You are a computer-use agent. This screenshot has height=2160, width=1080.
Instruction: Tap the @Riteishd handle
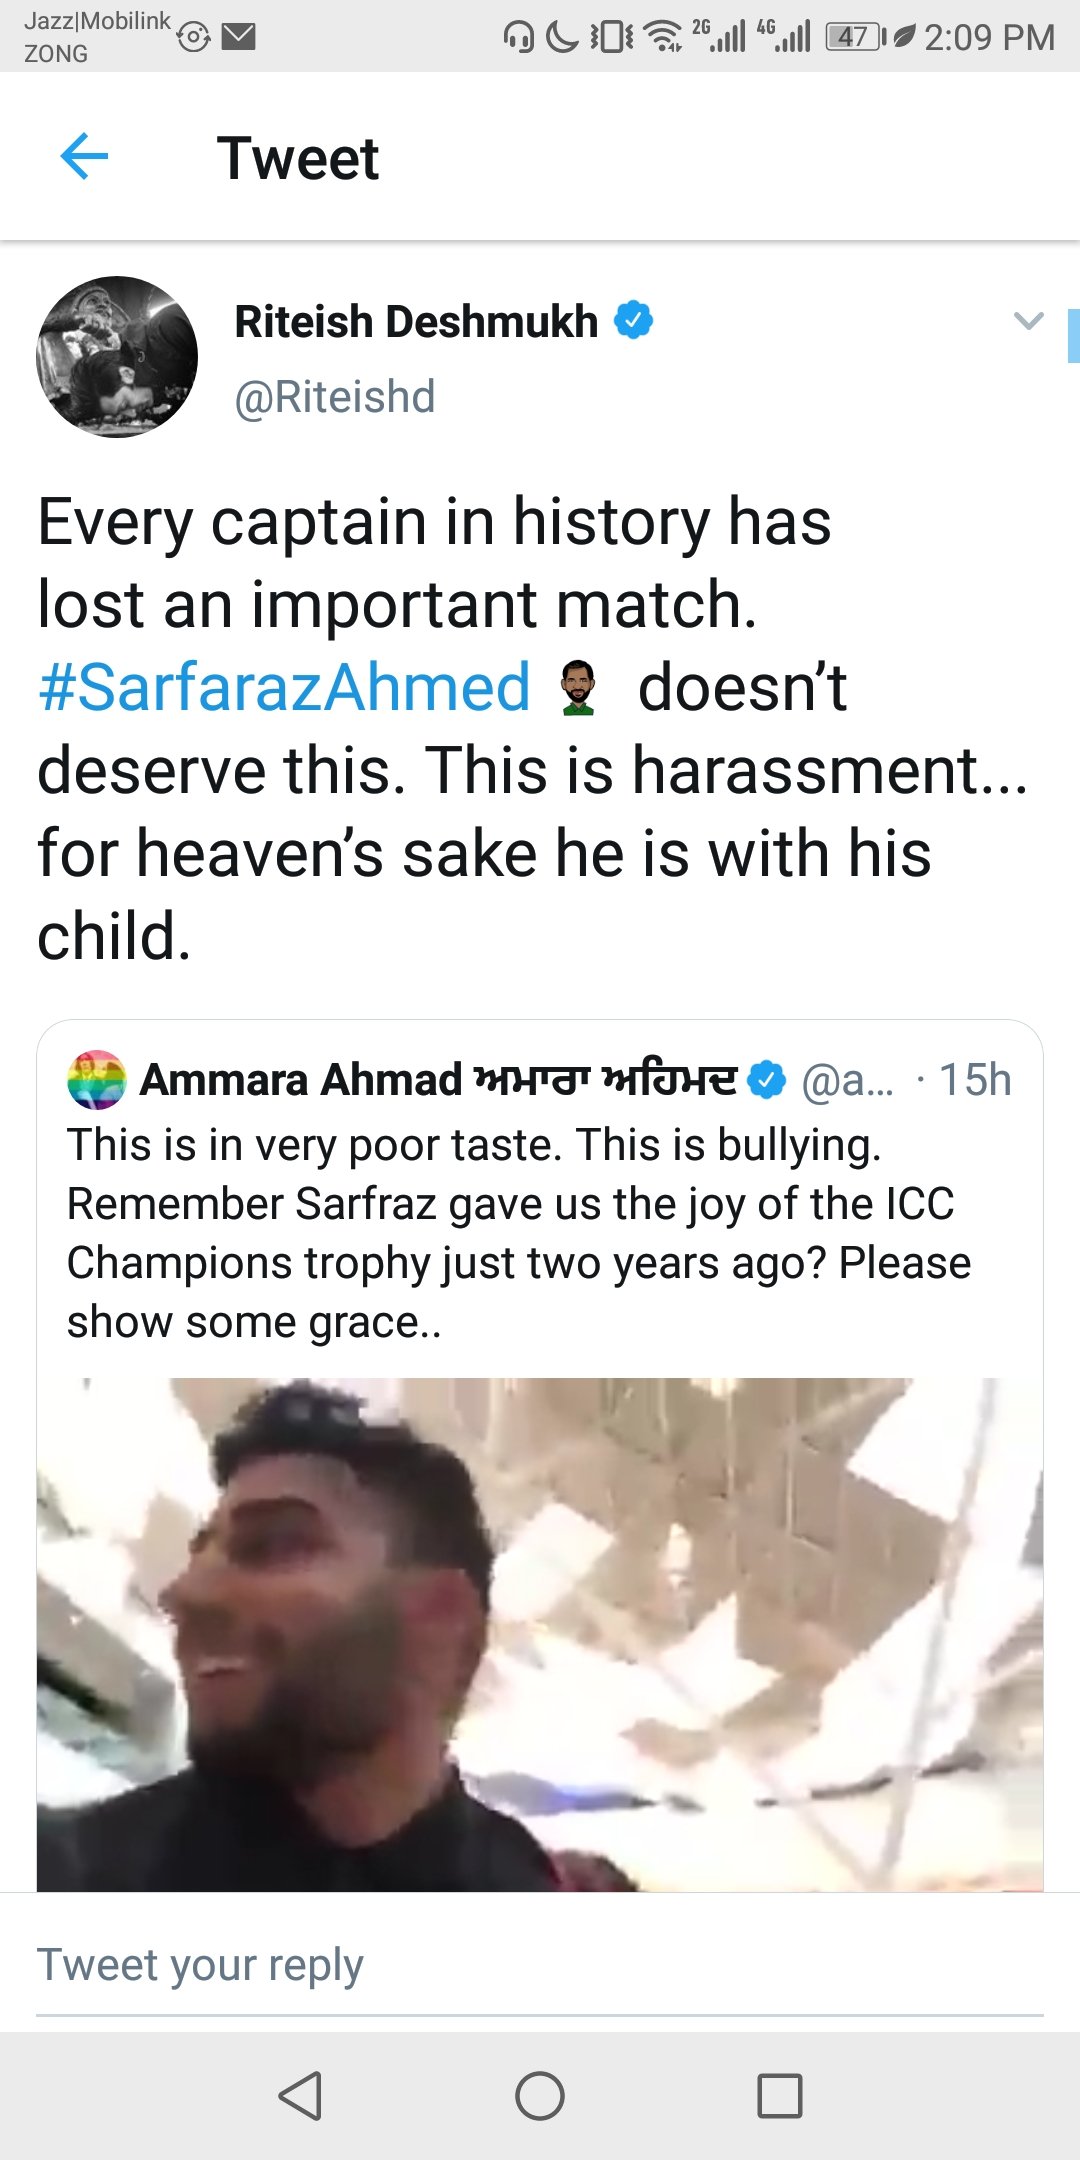[x=335, y=397]
